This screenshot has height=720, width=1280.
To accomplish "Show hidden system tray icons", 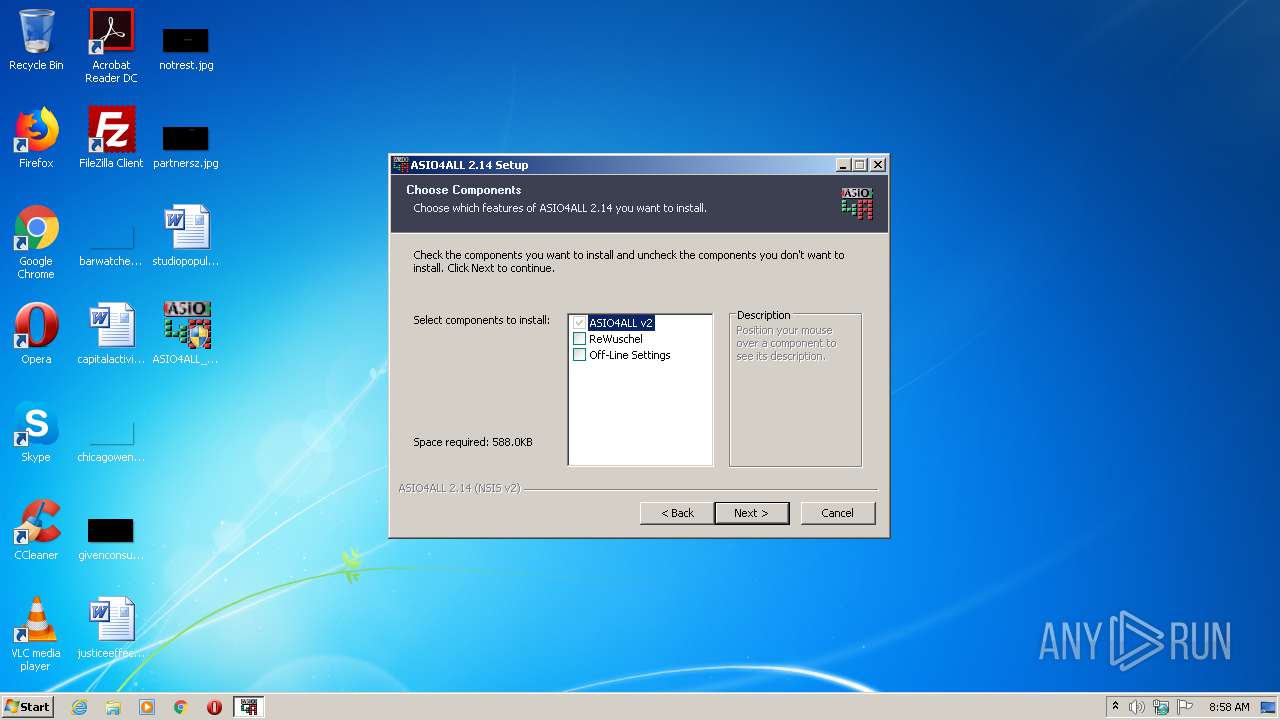I will [1116, 707].
